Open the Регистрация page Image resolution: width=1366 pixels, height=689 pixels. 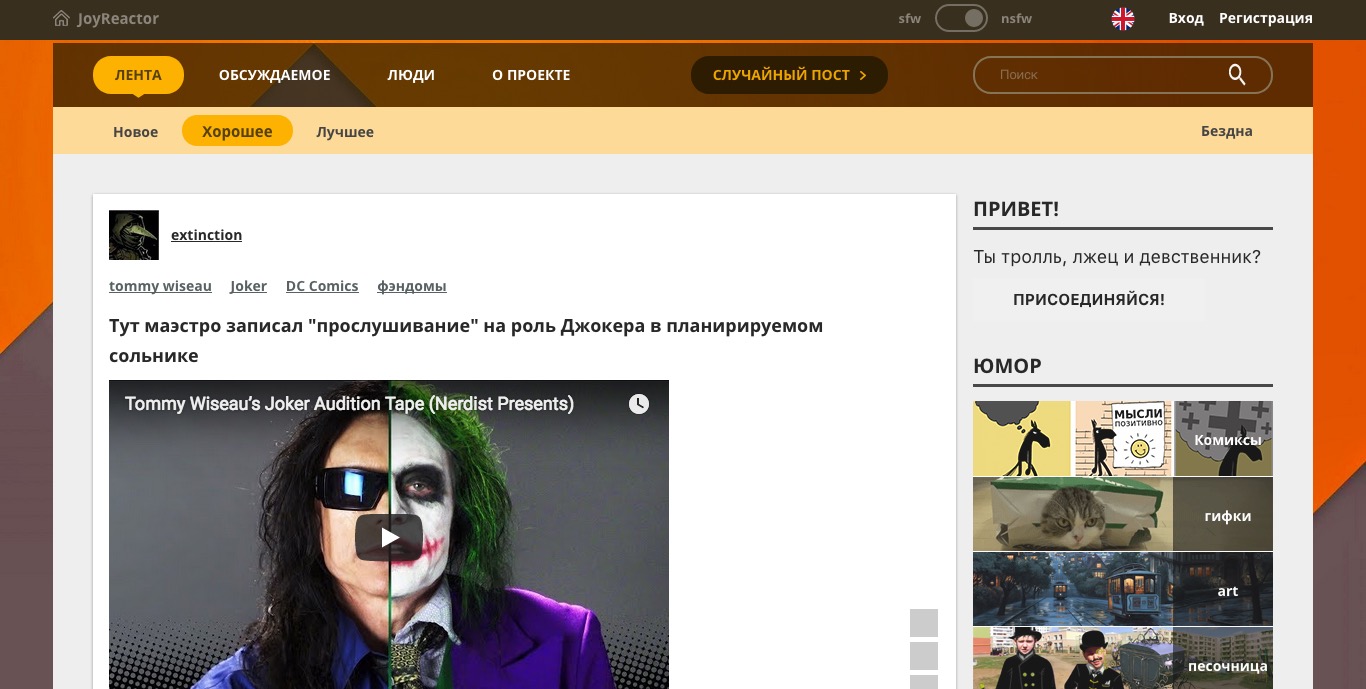tap(1265, 18)
